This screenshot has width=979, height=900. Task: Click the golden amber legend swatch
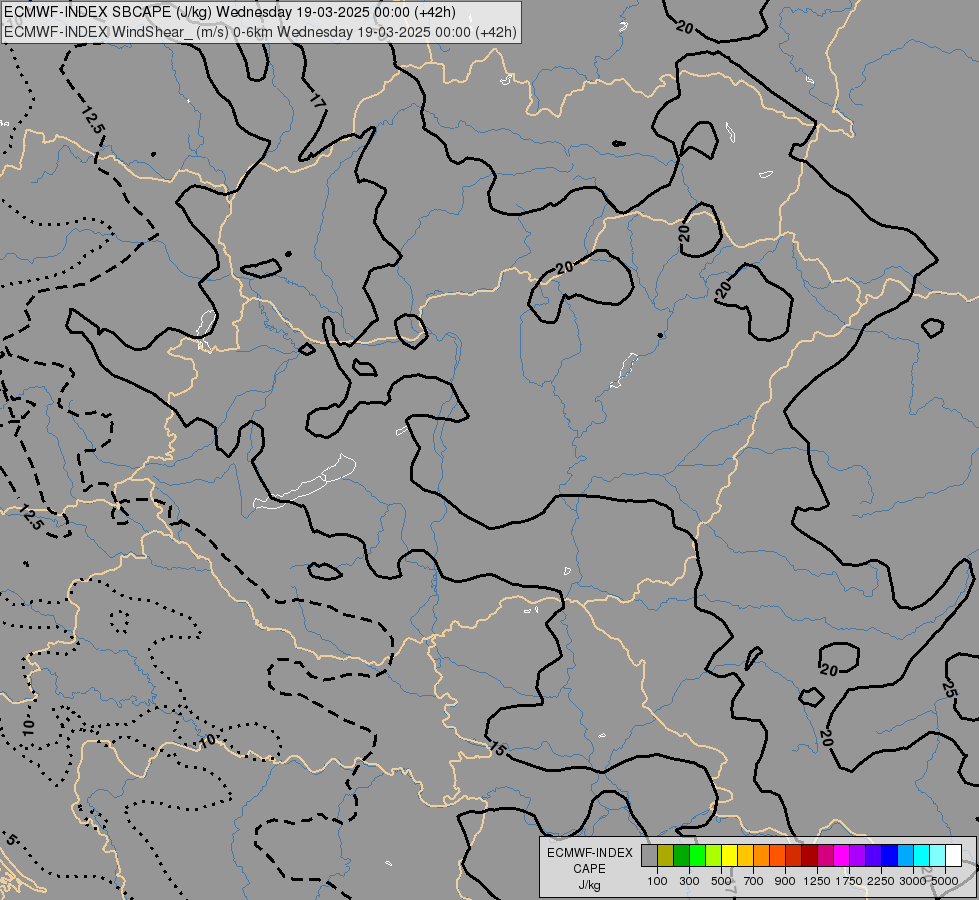coord(745,855)
